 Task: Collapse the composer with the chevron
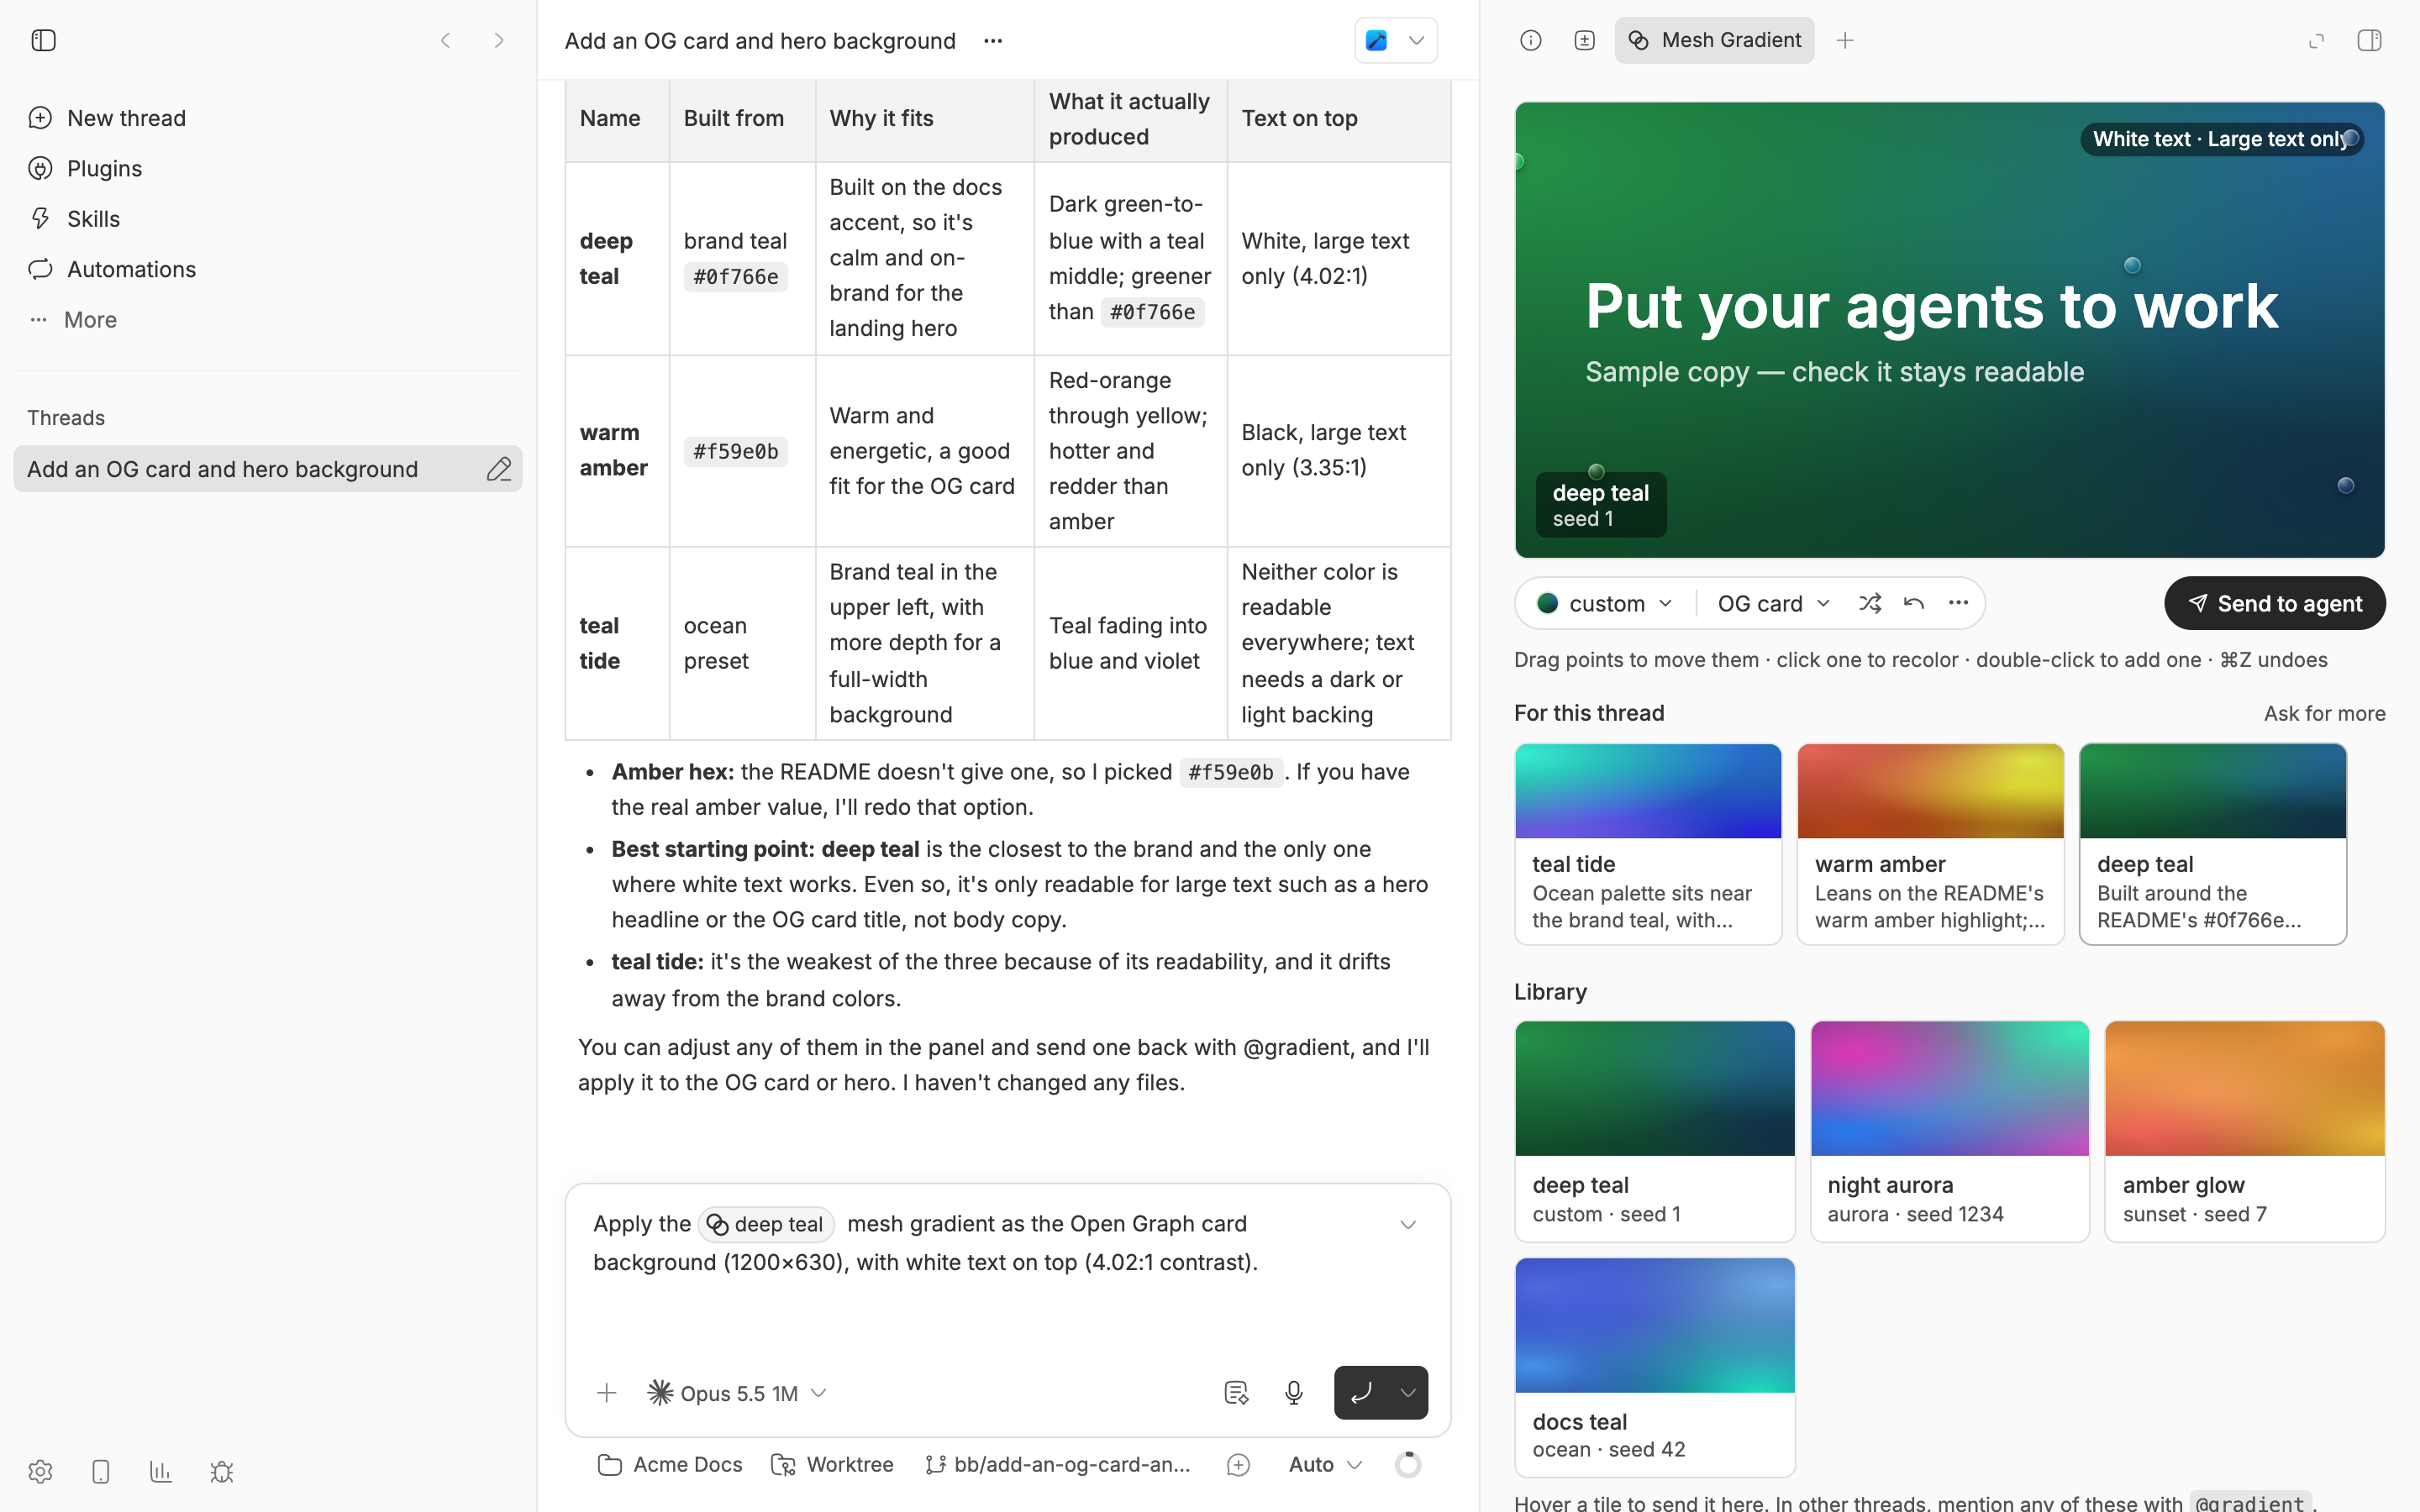(x=1408, y=1224)
